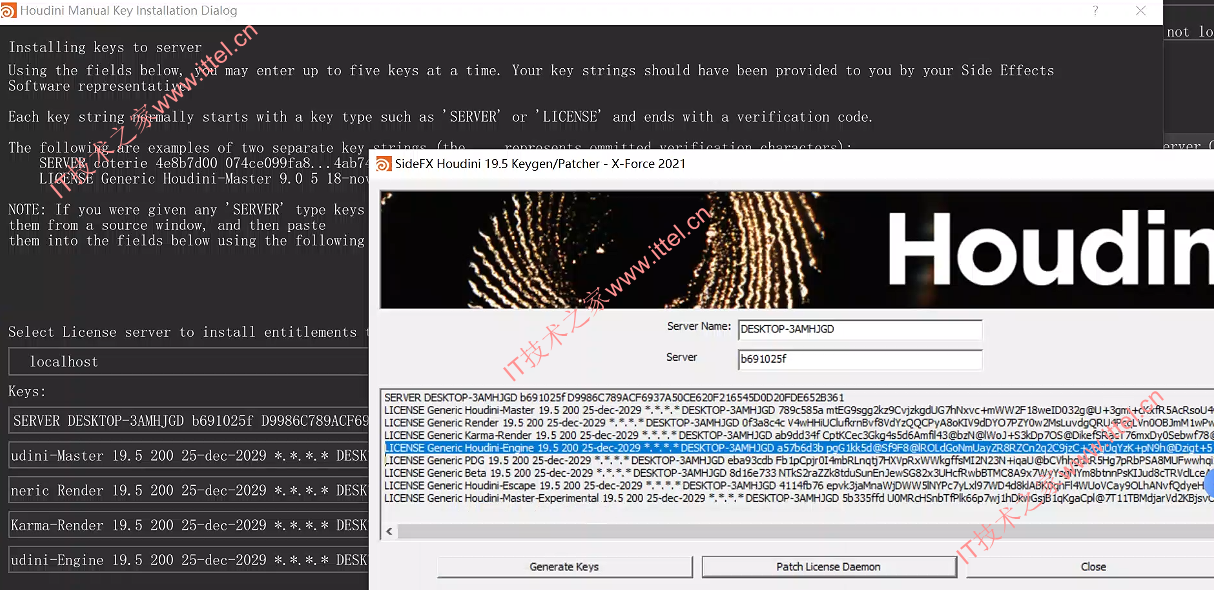Click the Houdini logo icon in title bar

pyautogui.click(x=10, y=11)
